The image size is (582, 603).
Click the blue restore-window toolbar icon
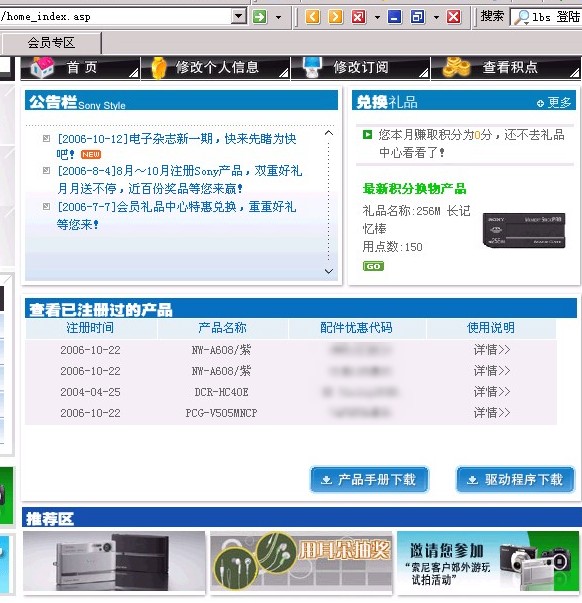pyautogui.click(x=418, y=17)
